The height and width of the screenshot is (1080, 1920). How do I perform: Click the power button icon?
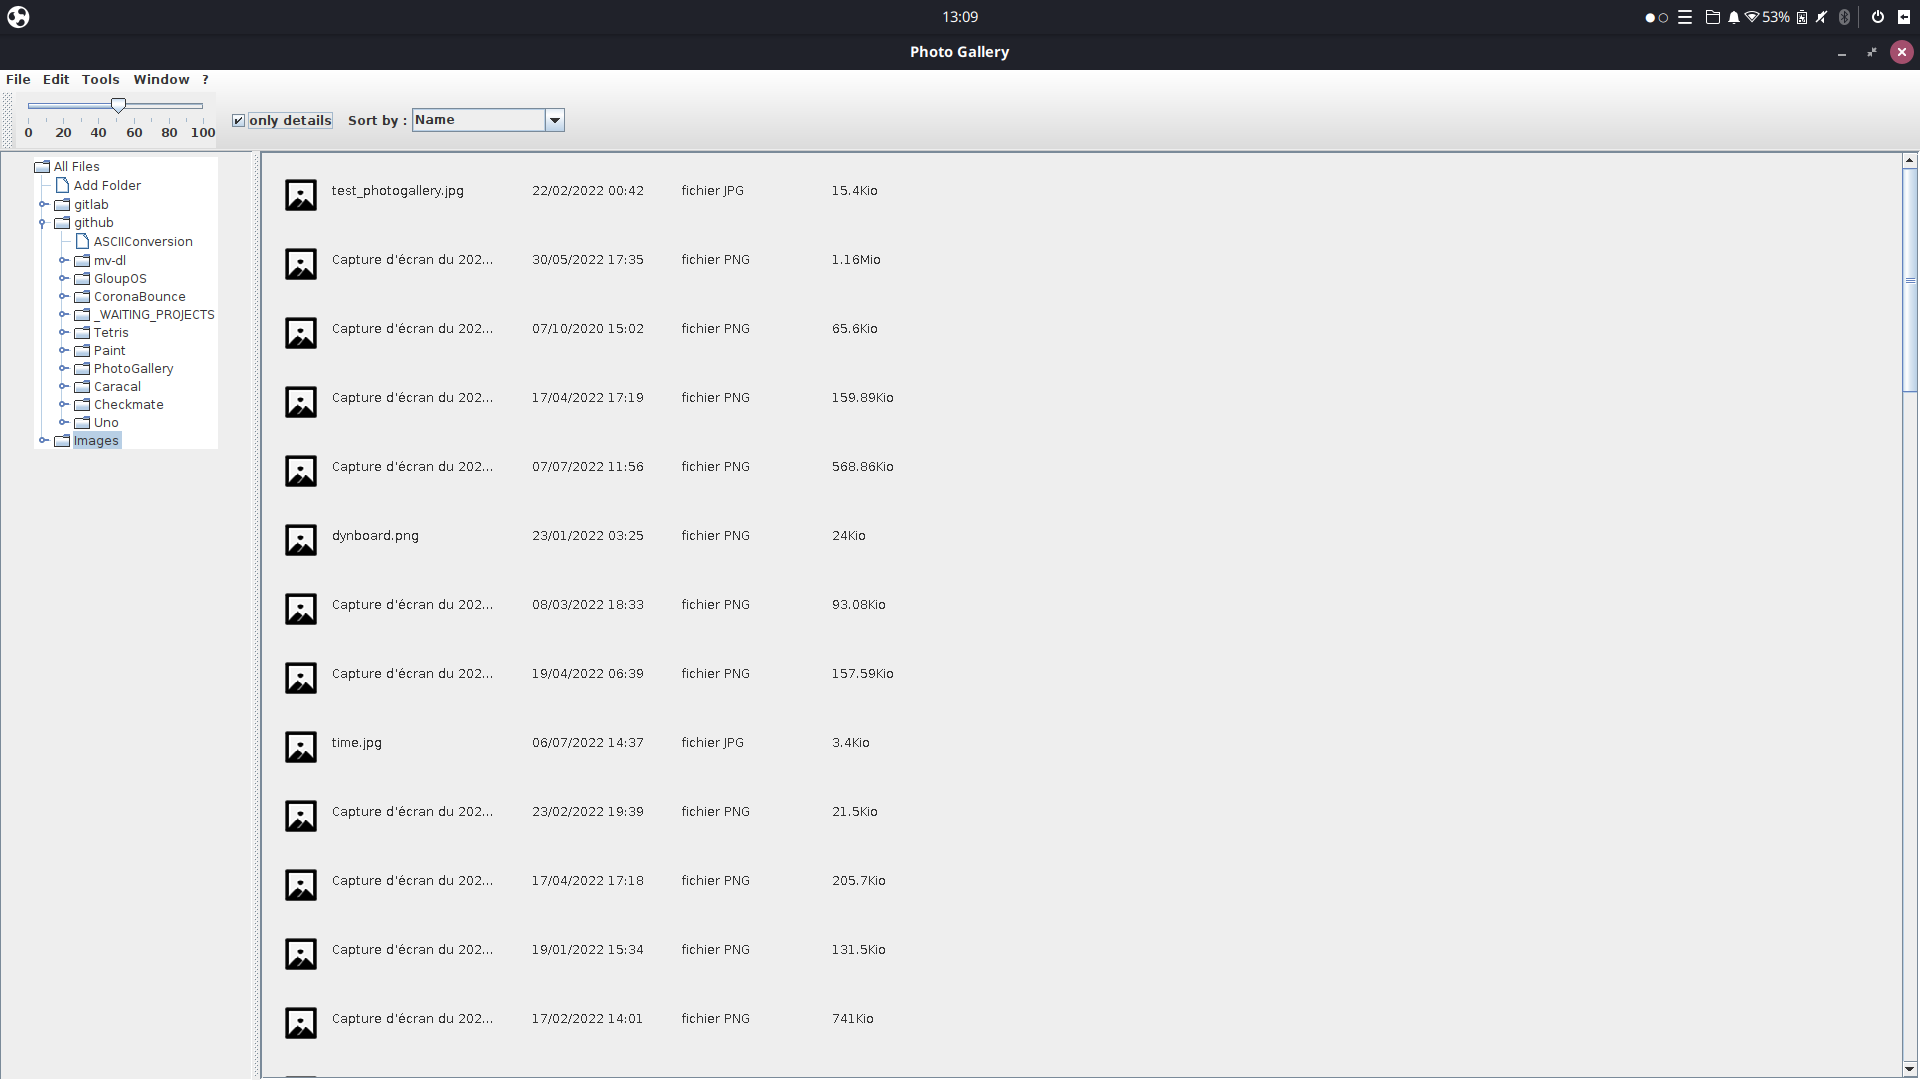click(x=1878, y=17)
